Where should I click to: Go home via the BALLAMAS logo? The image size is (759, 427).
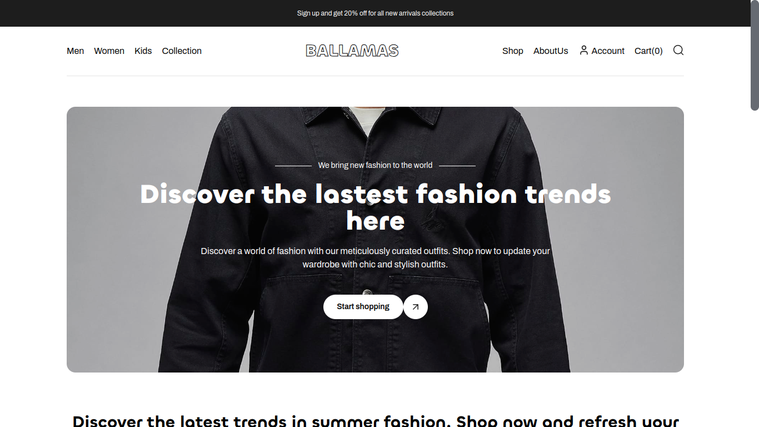352,50
